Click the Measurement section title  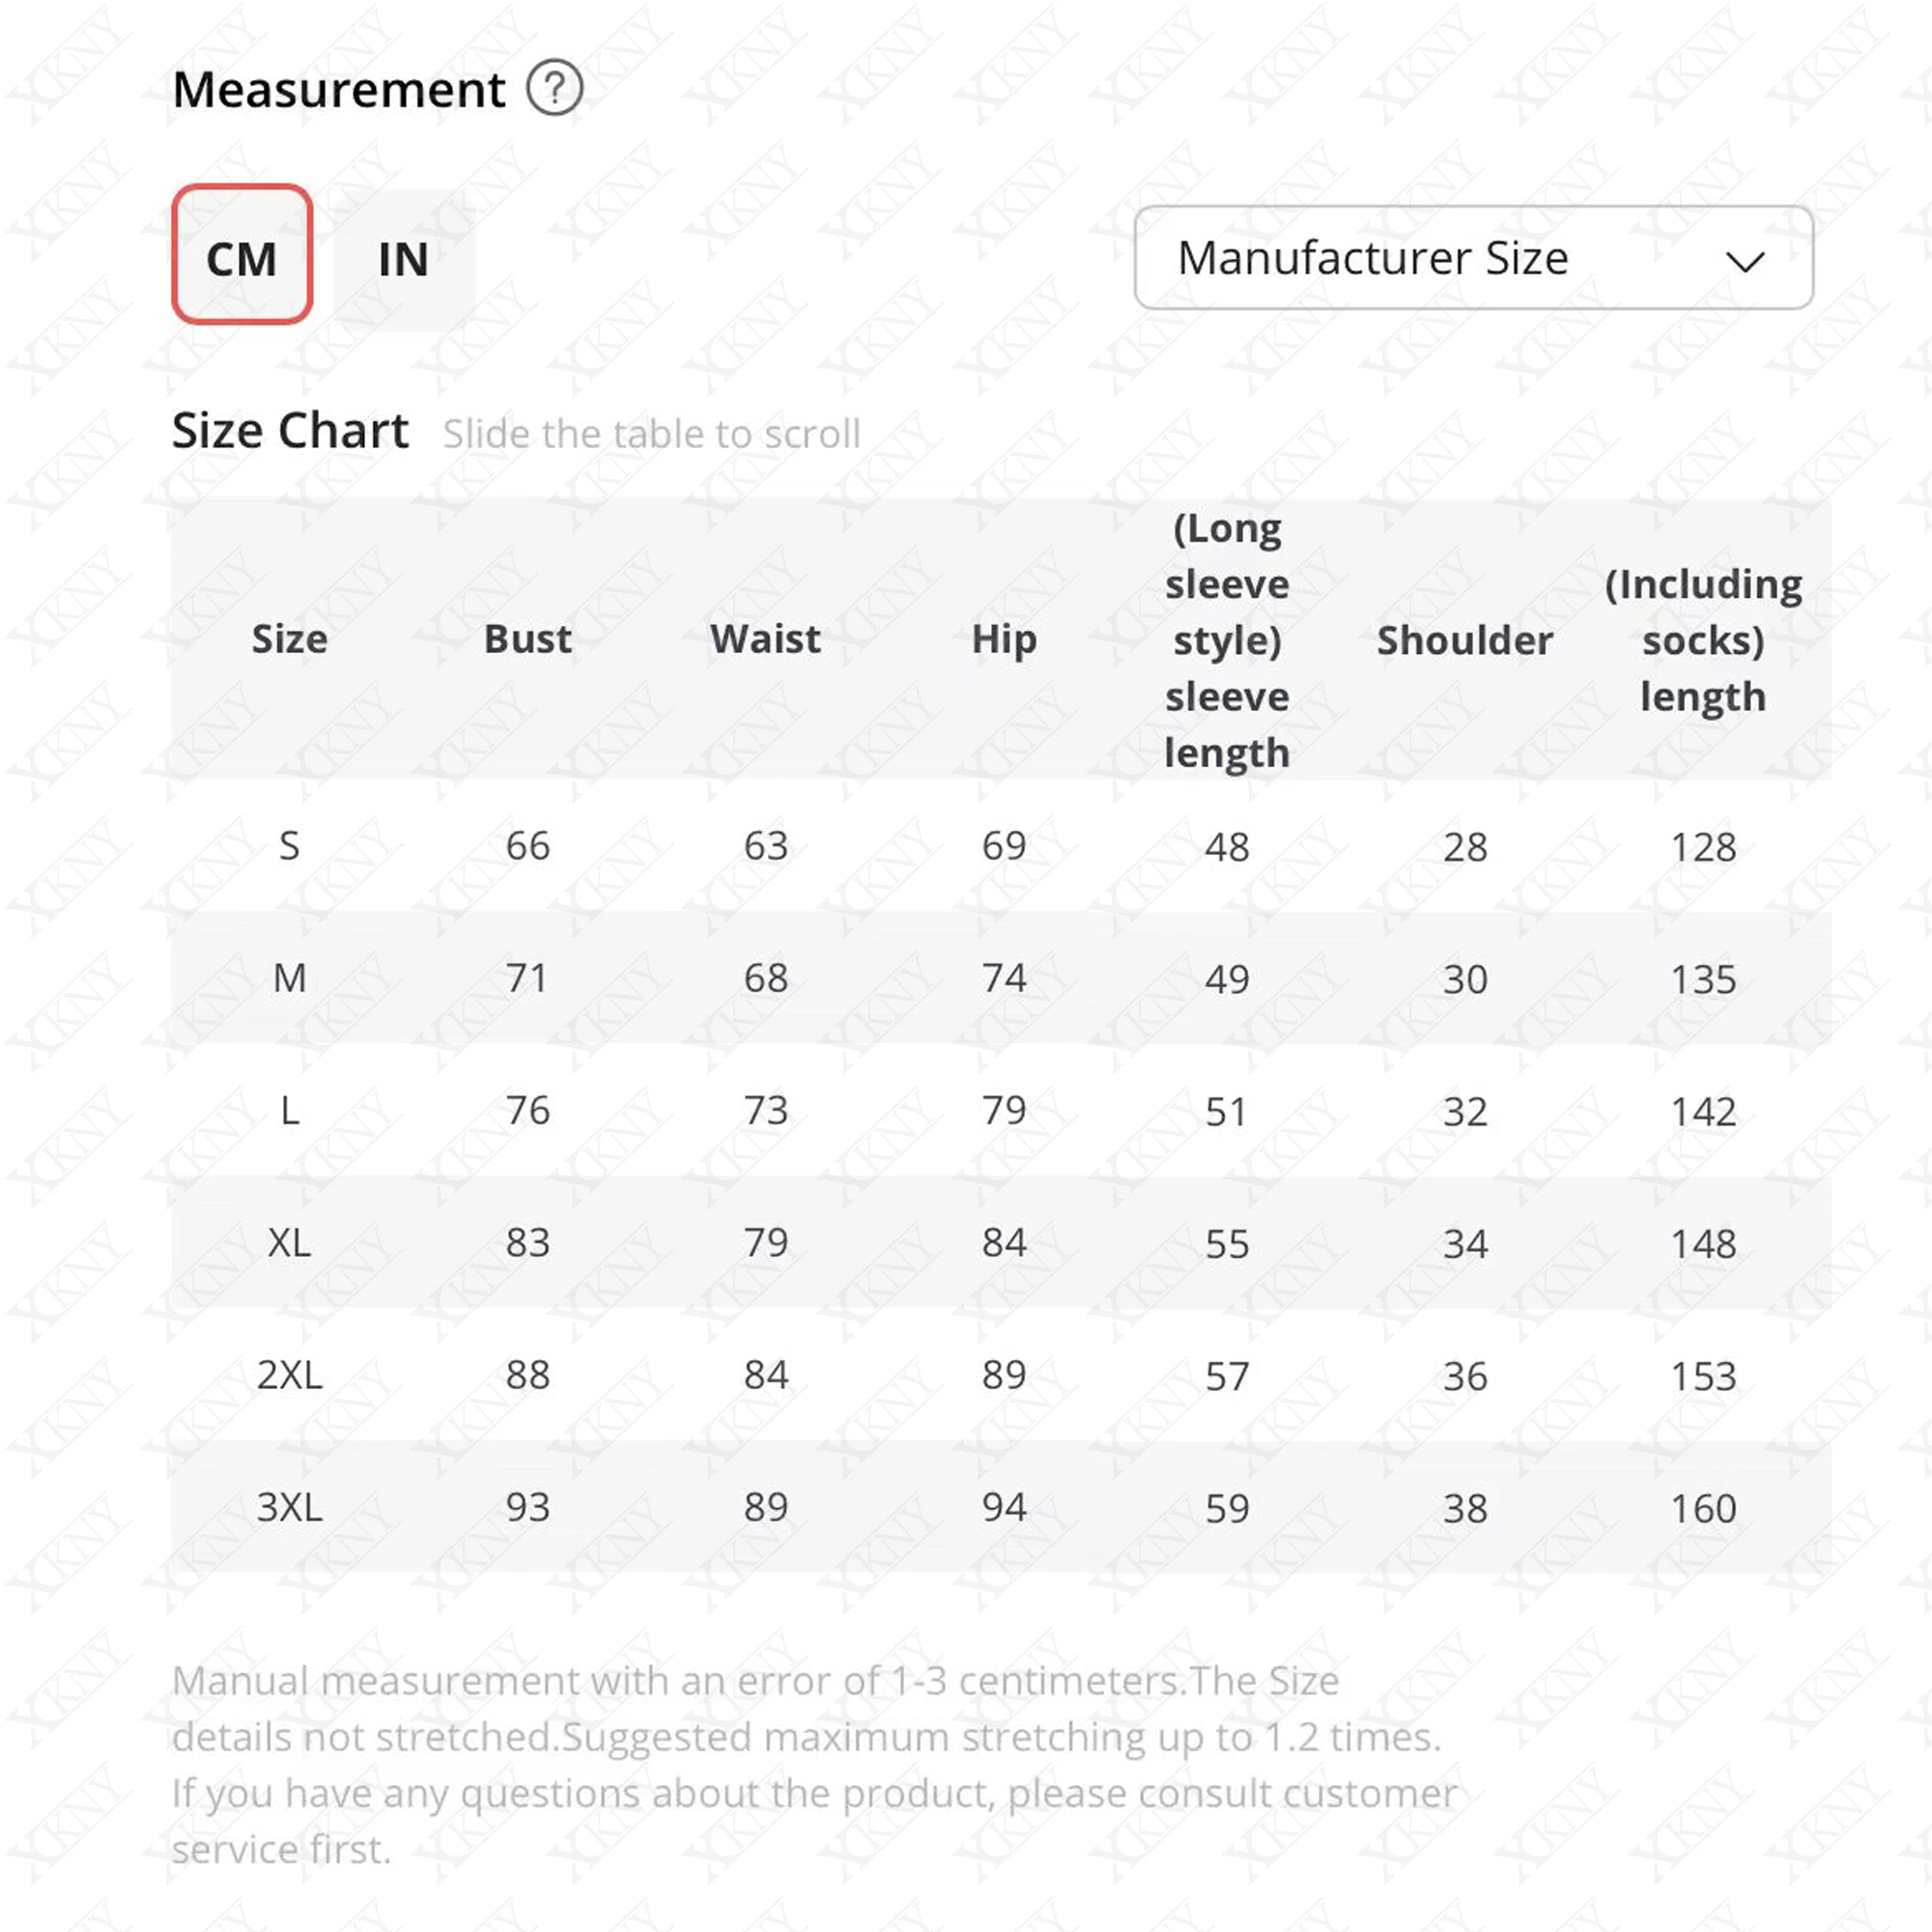(x=338, y=88)
